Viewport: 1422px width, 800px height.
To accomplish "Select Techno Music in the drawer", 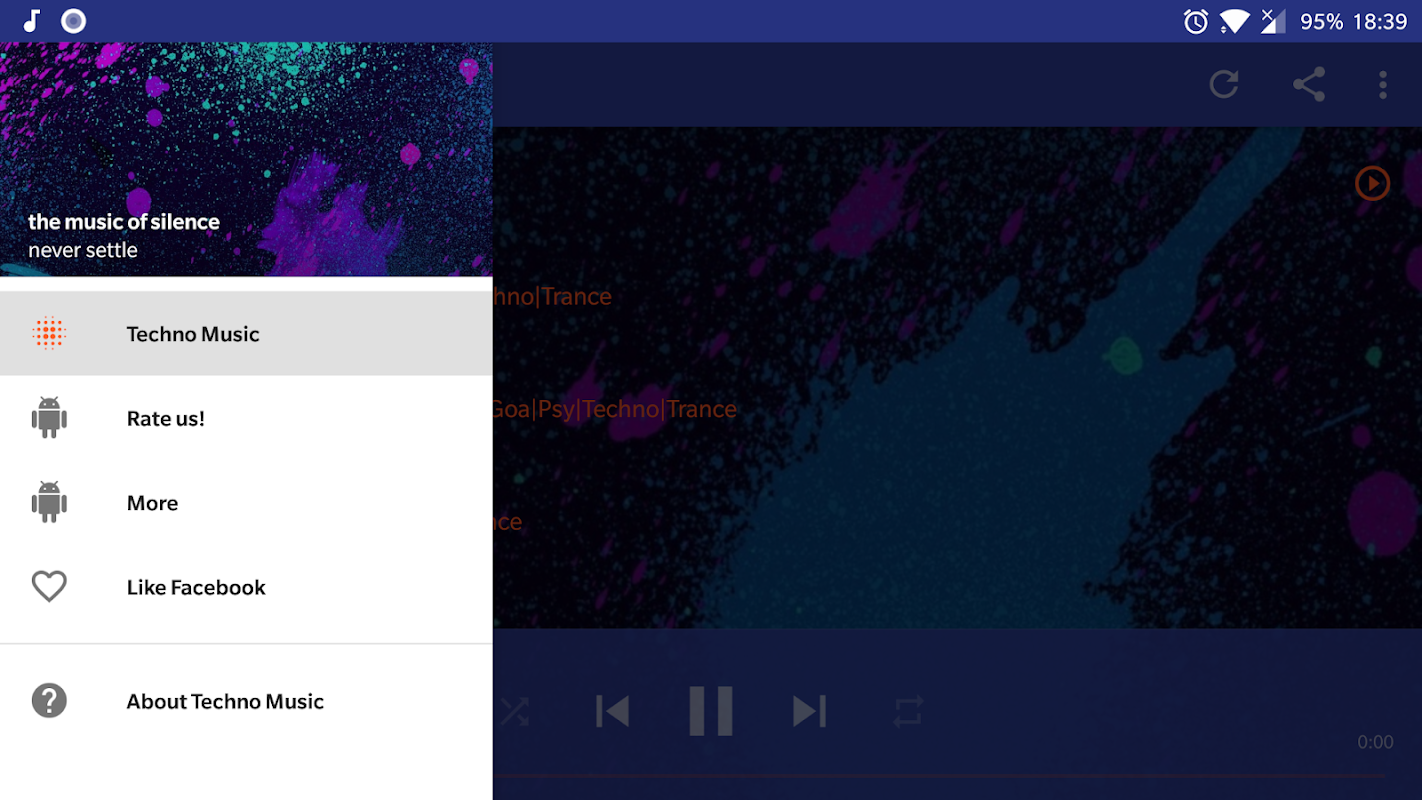I will (x=246, y=334).
